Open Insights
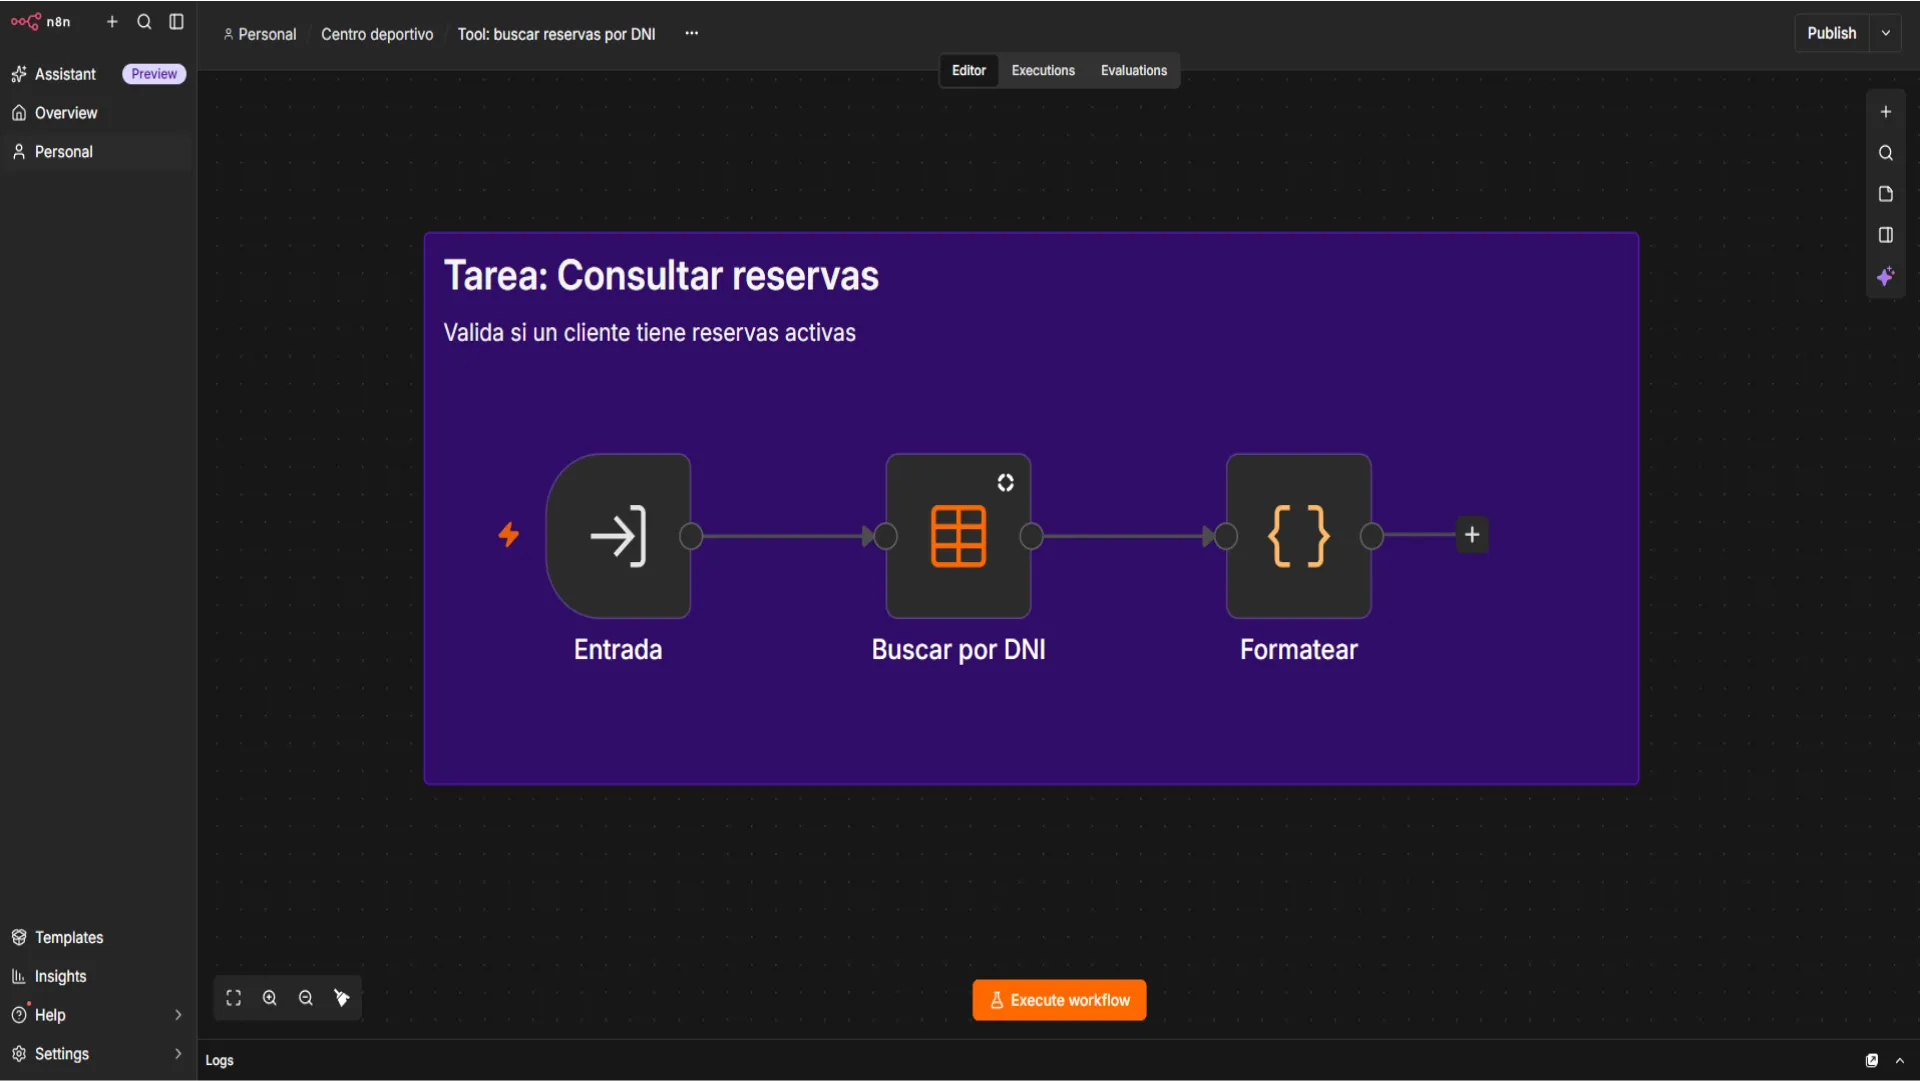 pos(60,976)
